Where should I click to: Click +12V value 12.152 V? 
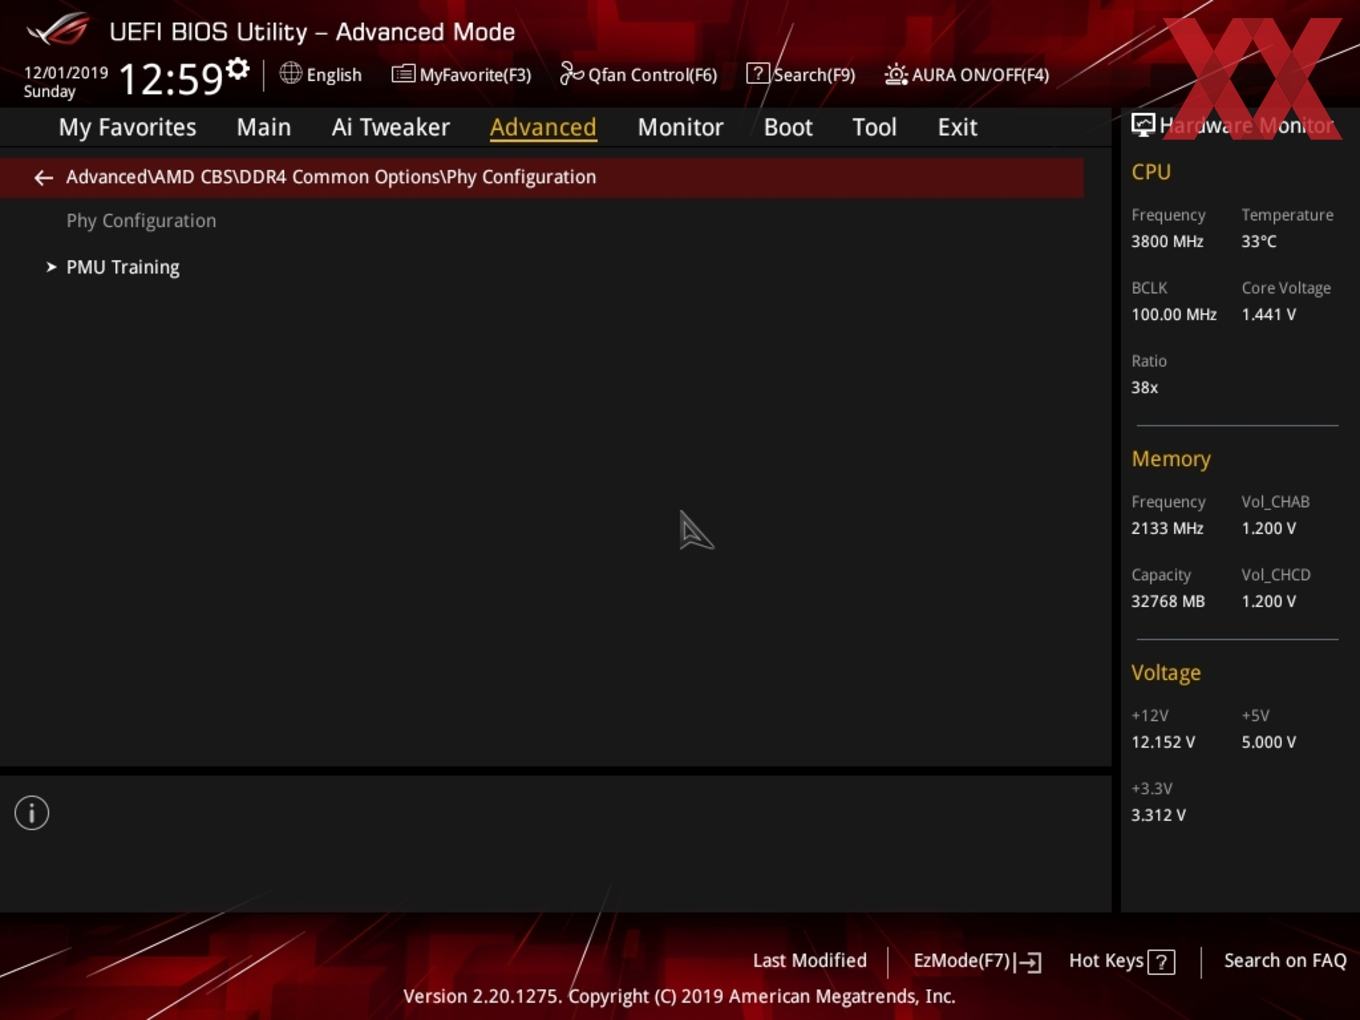click(1163, 742)
